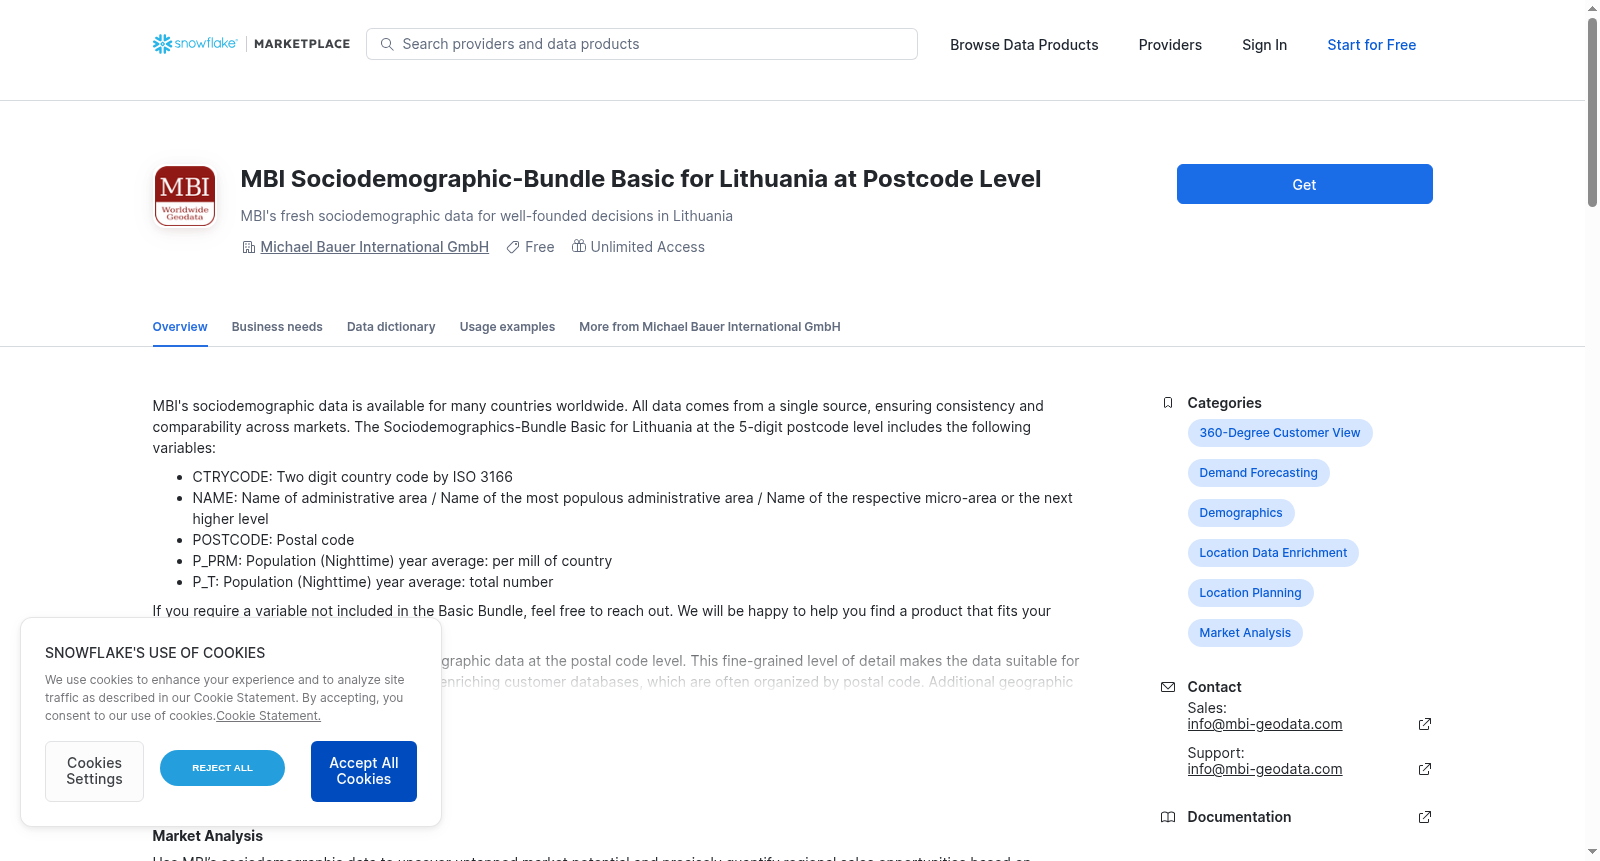Click the MBI Worldwide Geodata logo
The width and height of the screenshot is (1600, 861).
[185, 196]
